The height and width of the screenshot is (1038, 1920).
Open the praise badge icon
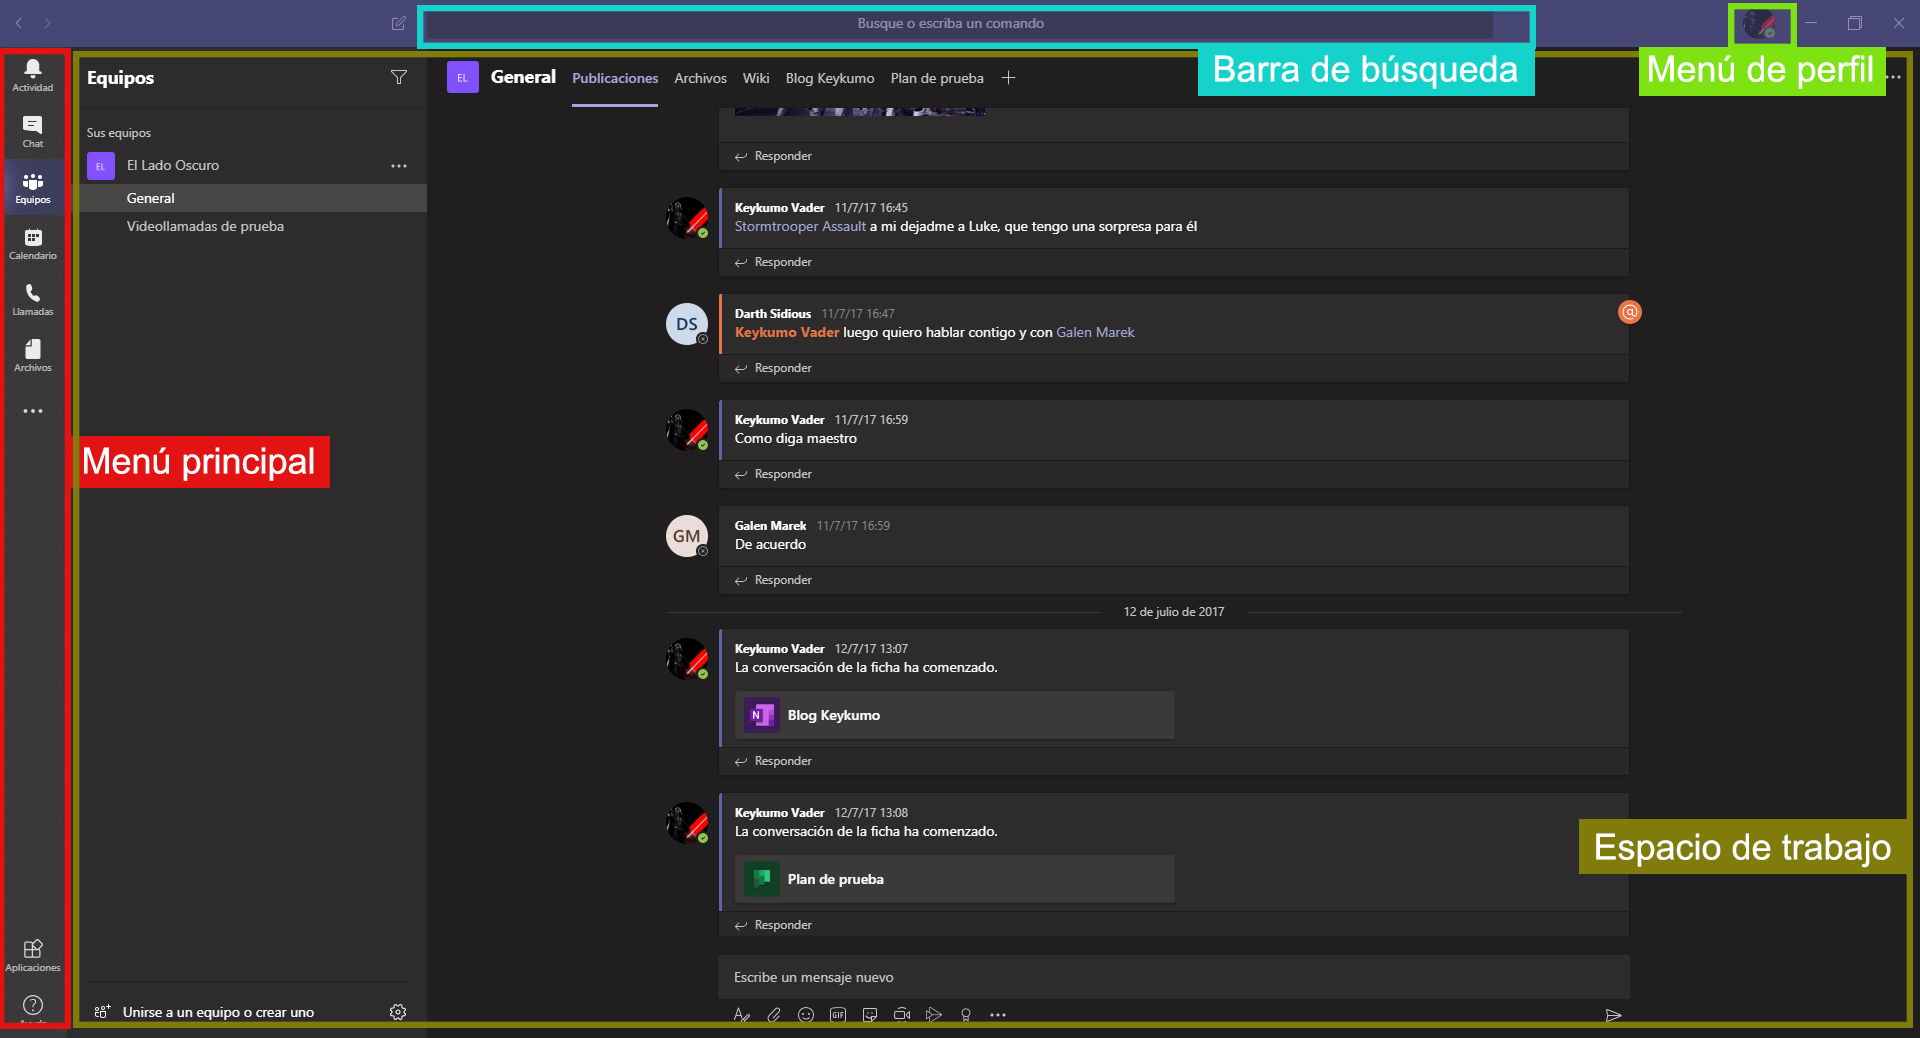(966, 1014)
